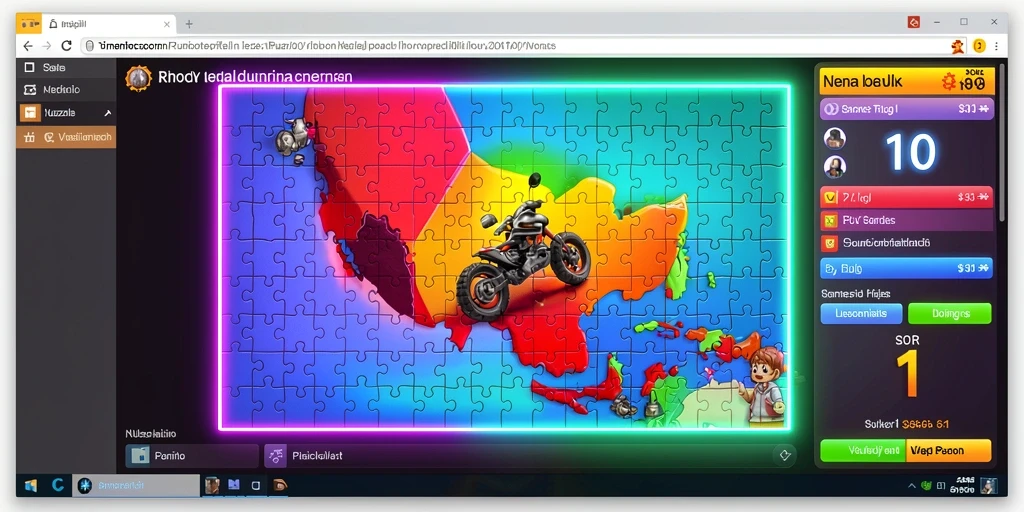Click the green tray icon

point(926,486)
